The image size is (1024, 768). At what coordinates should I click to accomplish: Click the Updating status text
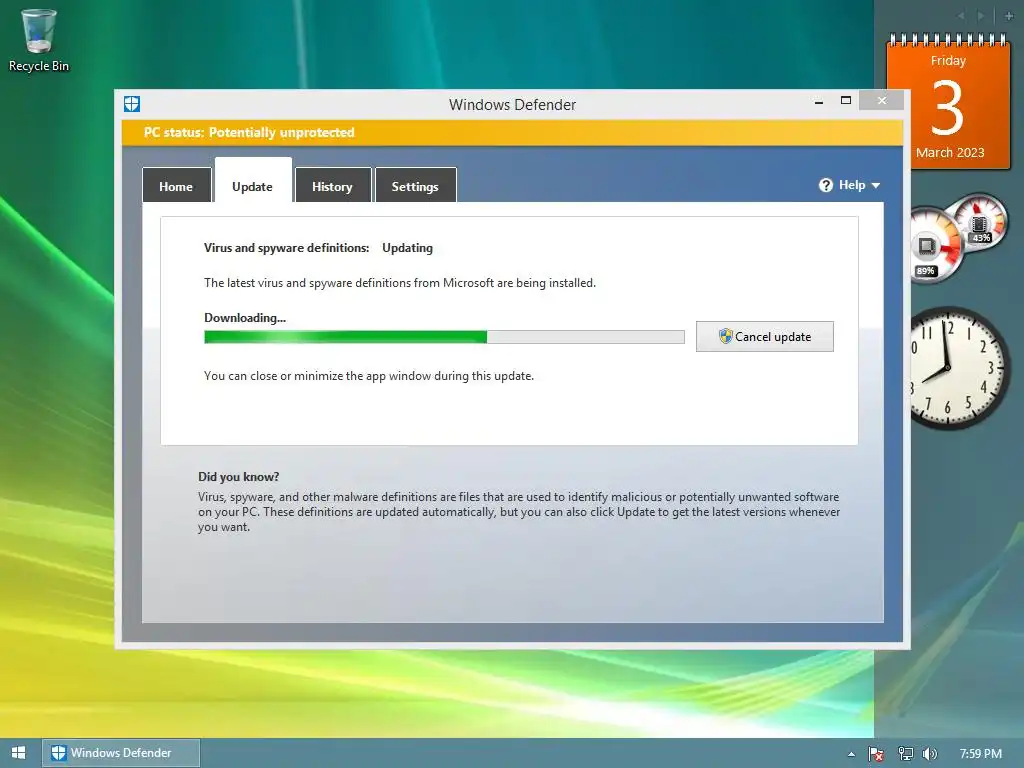pyautogui.click(x=408, y=248)
